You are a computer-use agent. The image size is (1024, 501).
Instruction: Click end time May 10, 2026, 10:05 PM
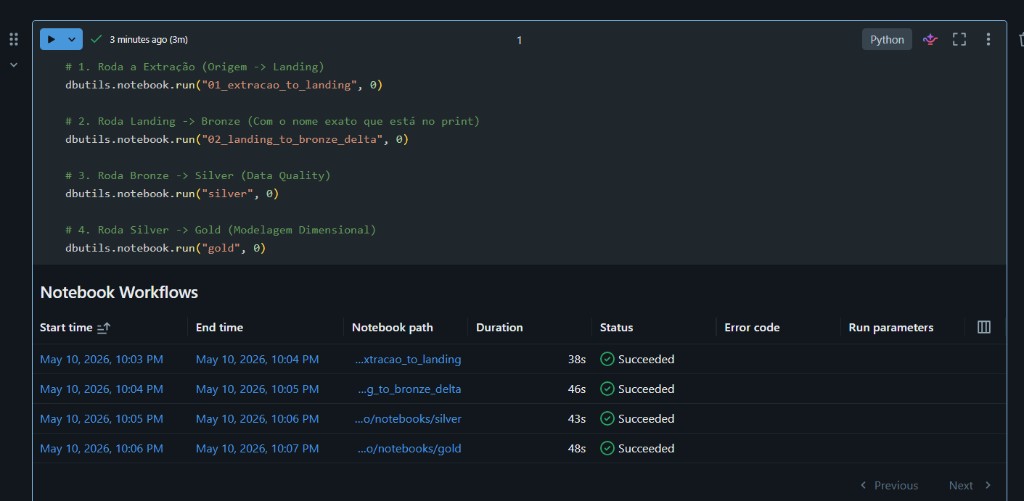point(257,389)
